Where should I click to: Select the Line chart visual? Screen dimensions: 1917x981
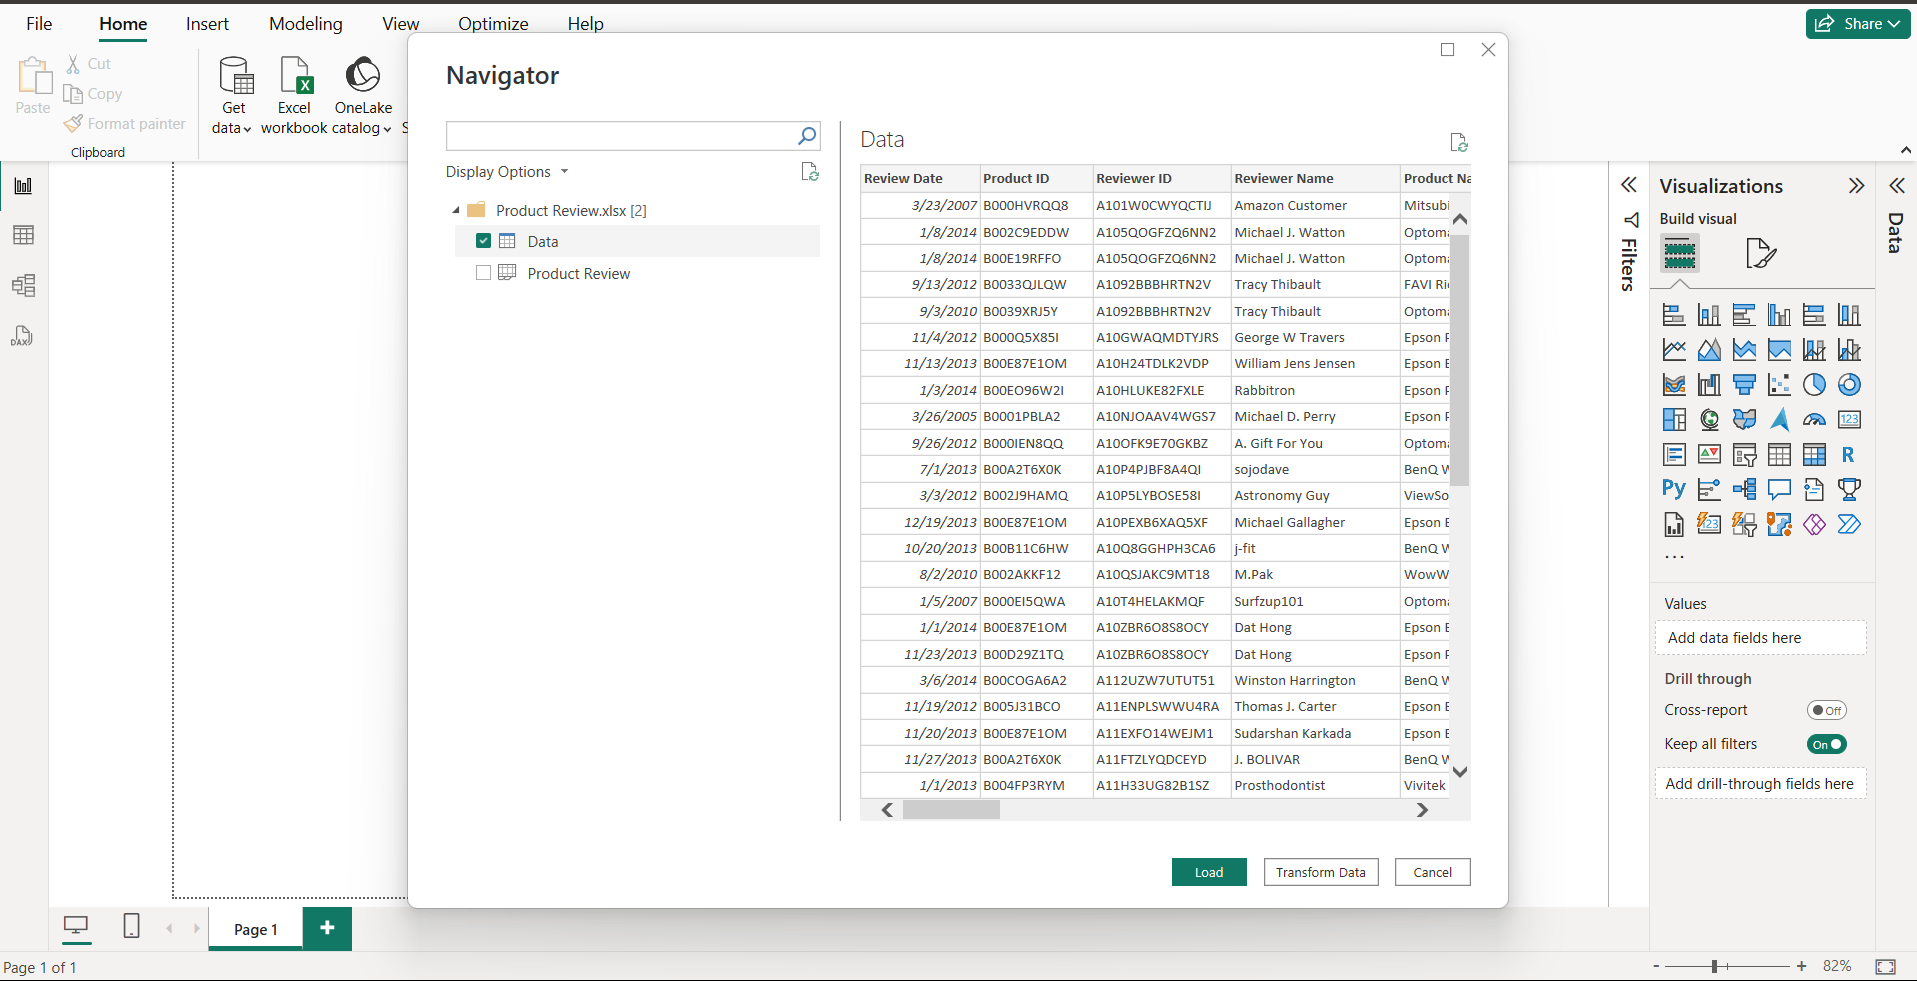pos(1674,350)
